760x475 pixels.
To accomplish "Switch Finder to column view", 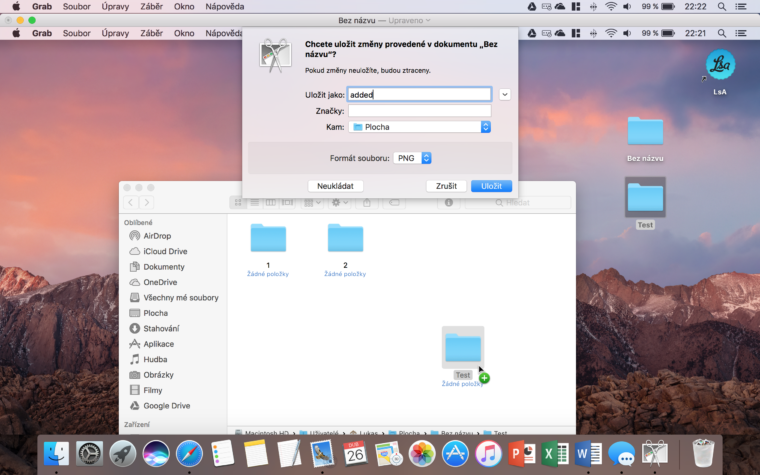I will [x=270, y=203].
